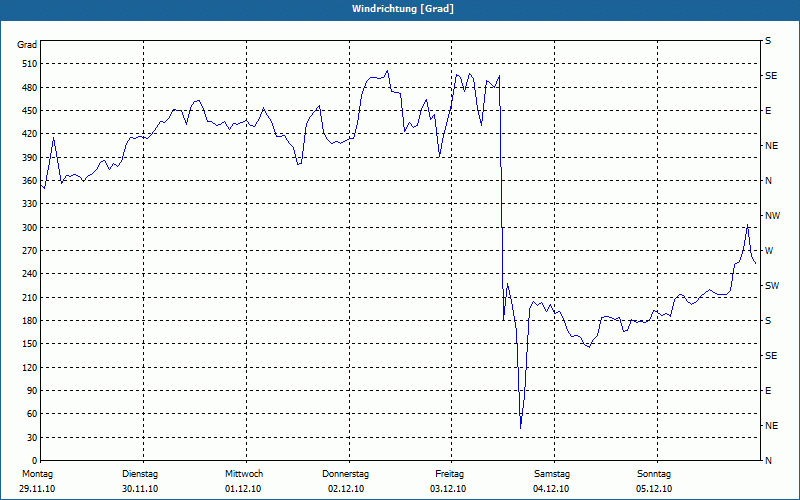The image size is (800, 500).
Task: Pick the "Donnerstag" day label
Action: pos(345,474)
